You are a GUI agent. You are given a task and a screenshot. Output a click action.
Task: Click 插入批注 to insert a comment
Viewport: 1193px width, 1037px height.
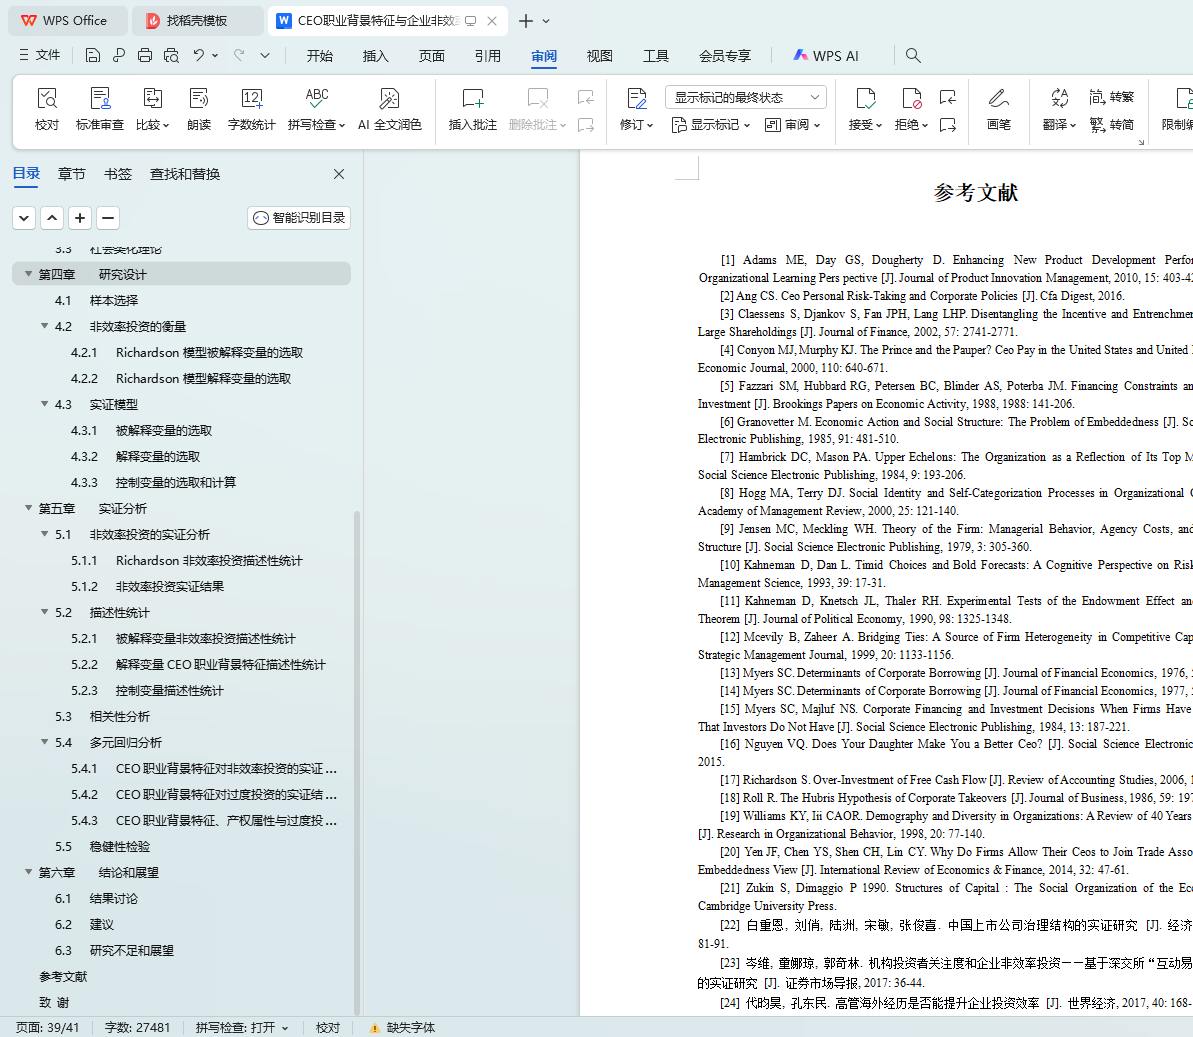click(x=472, y=108)
